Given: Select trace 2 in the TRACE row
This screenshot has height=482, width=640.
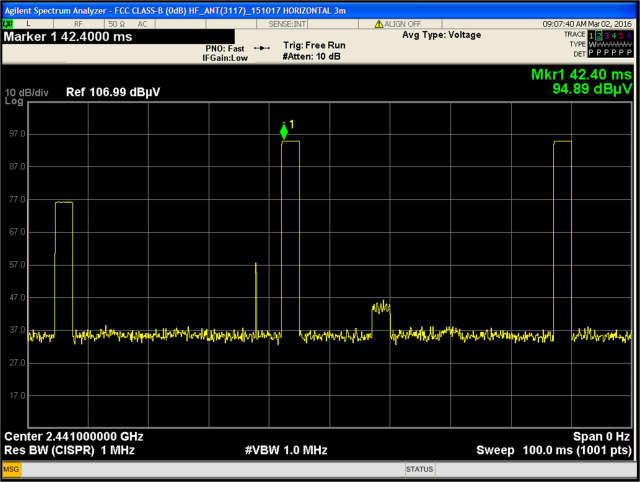Looking at the screenshot, I should tap(599, 36).
